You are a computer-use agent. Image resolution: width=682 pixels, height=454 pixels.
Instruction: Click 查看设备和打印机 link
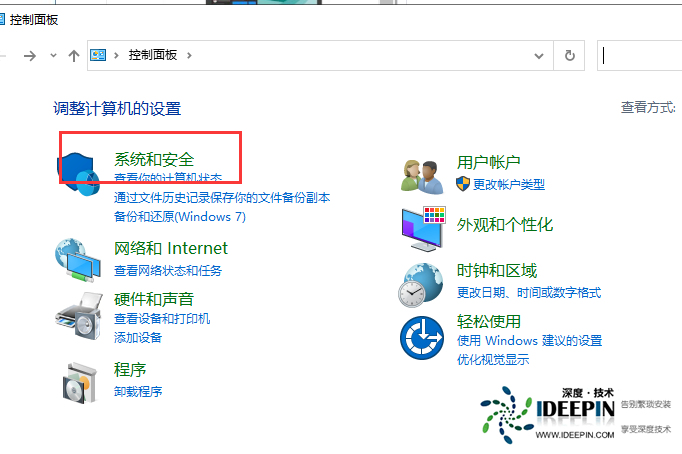(x=162, y=318)
